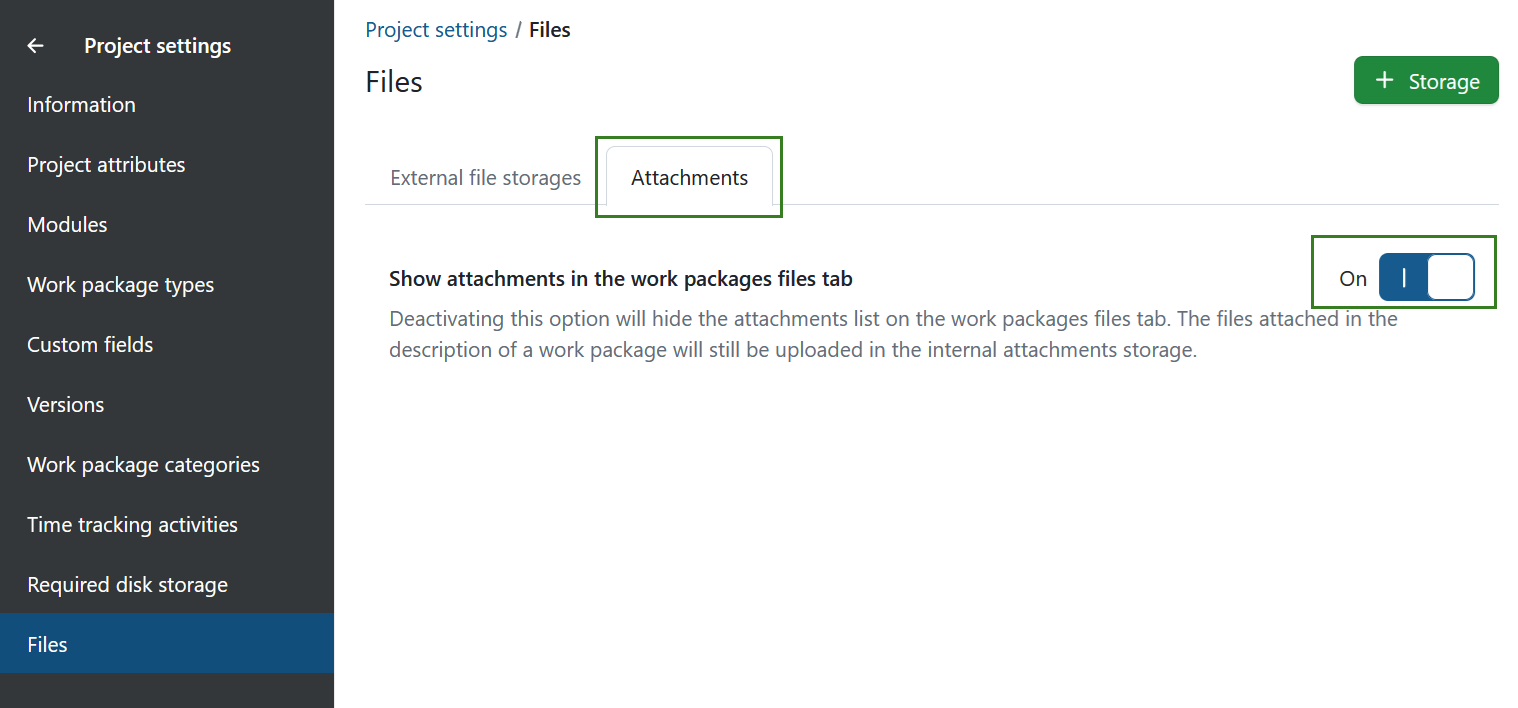The width and height of the screenshot is (1518, 708).
Task: Open the Required disk storage page
Action: (x=127, y=585)
